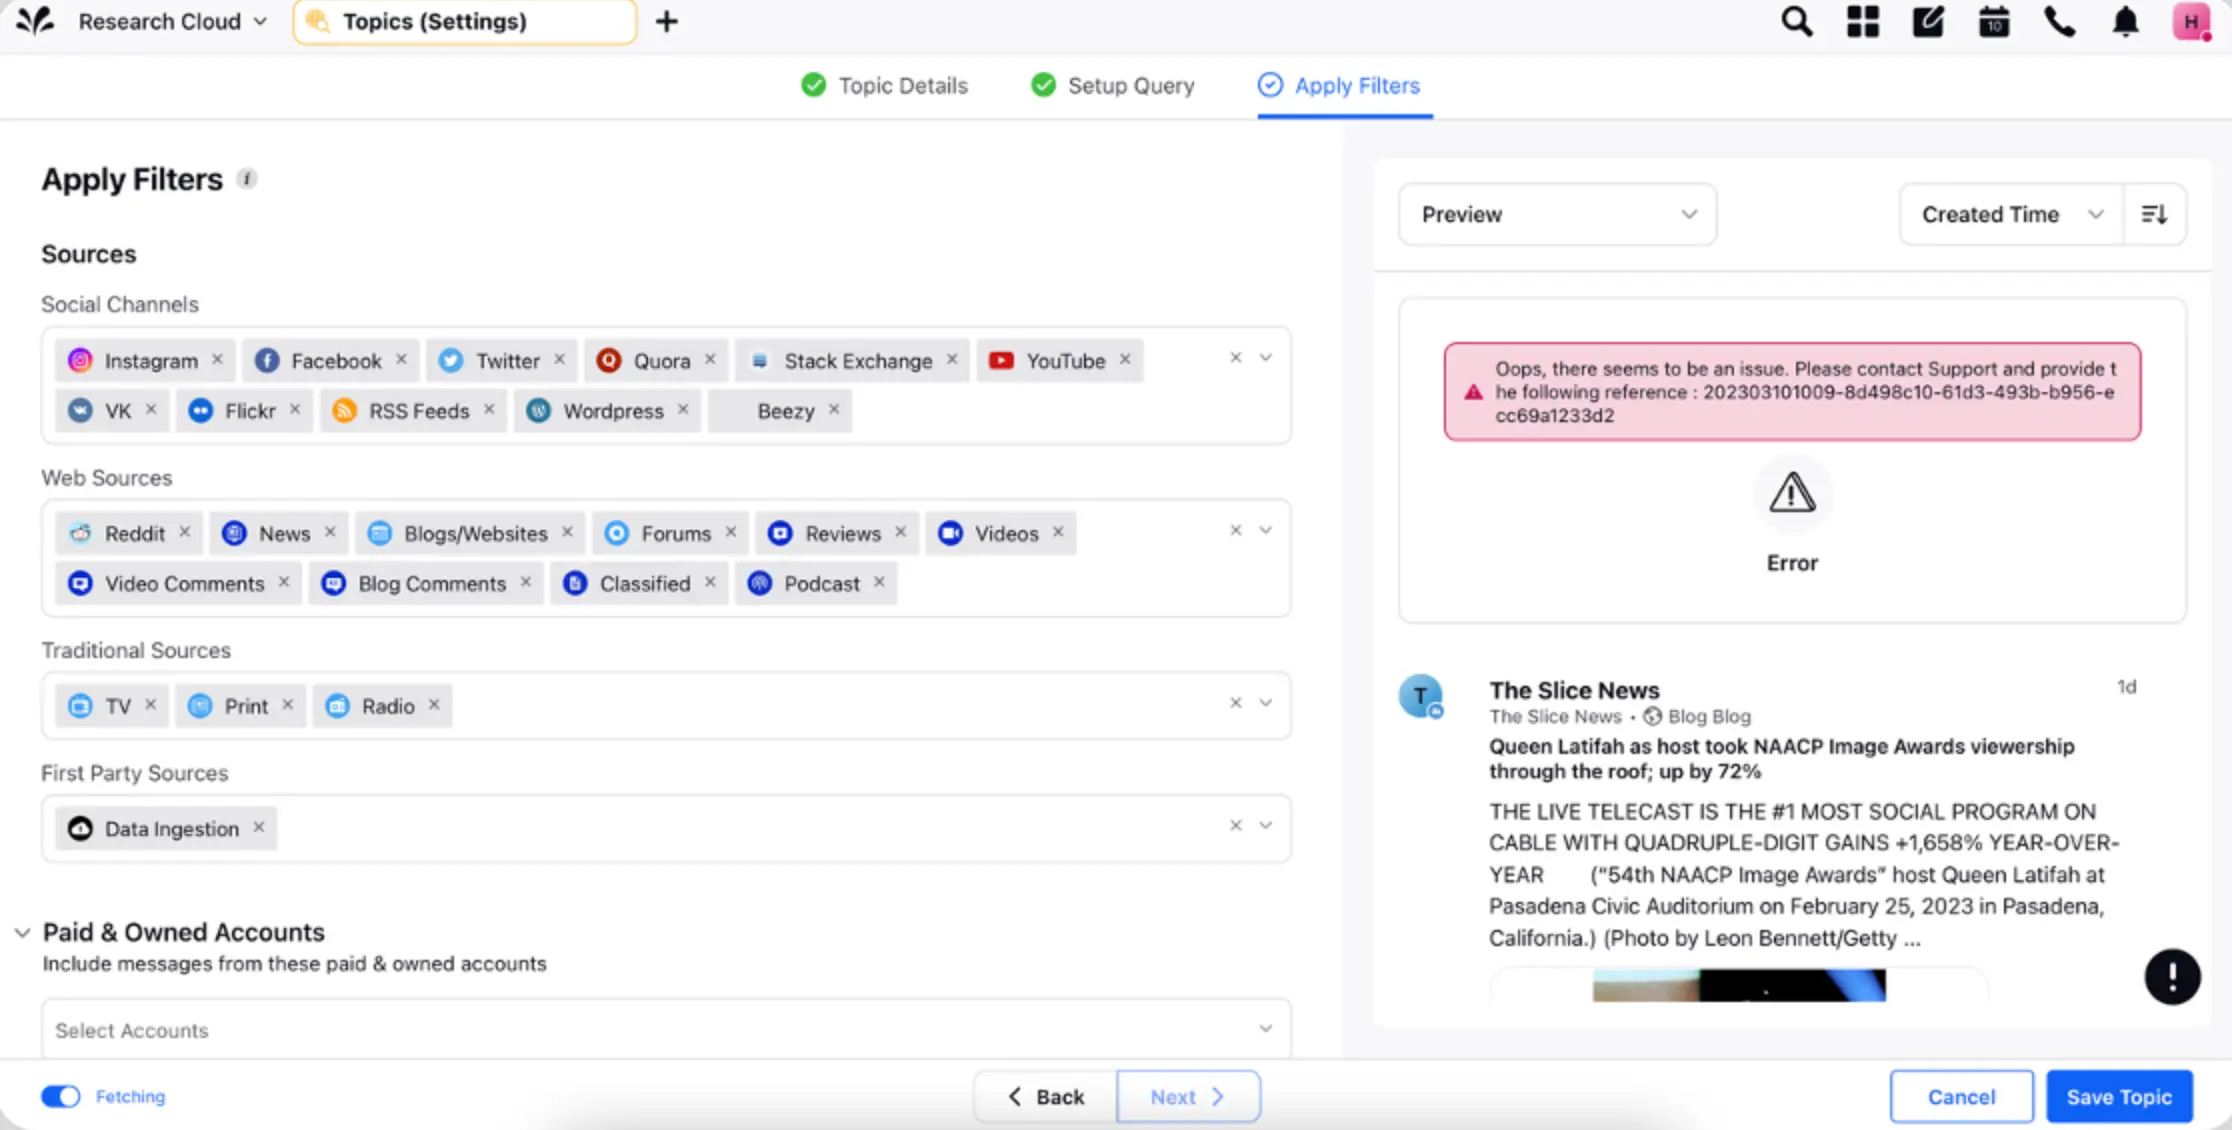Click the Queen Latifah article headline

click(x=1781, y=759)
